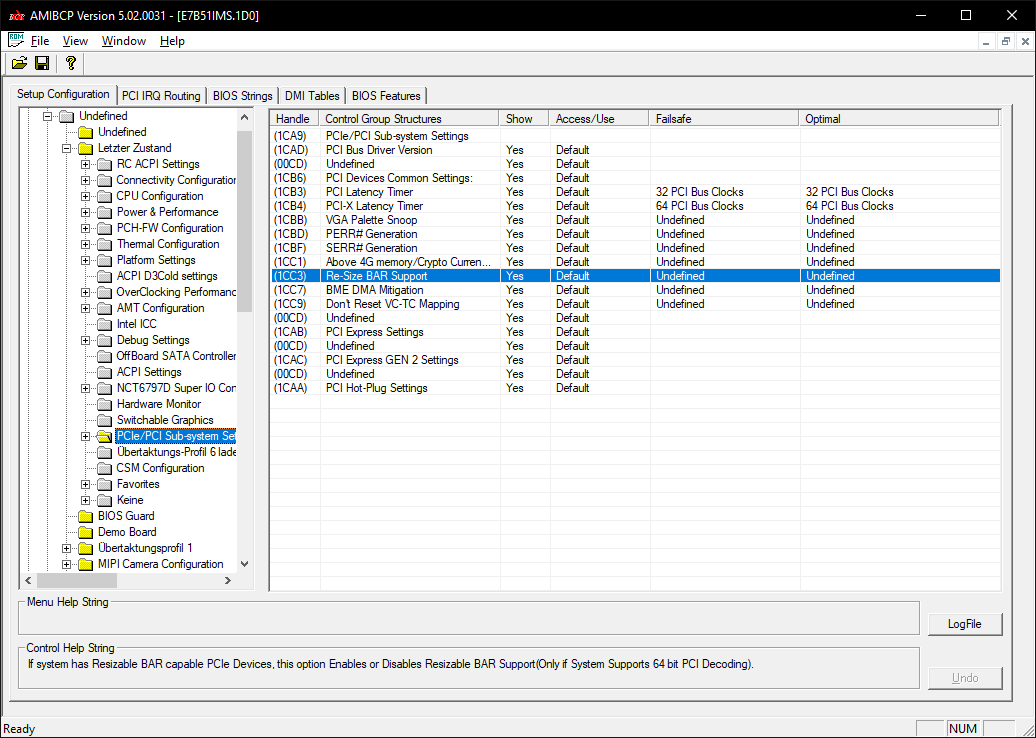
Task: Click the folder icon for Hardware Monitor
Action: 104,404
